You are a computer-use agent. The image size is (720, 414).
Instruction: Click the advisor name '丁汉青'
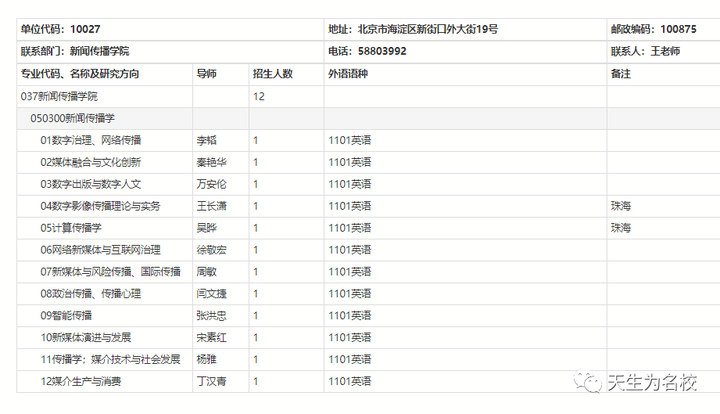[211, 381]
